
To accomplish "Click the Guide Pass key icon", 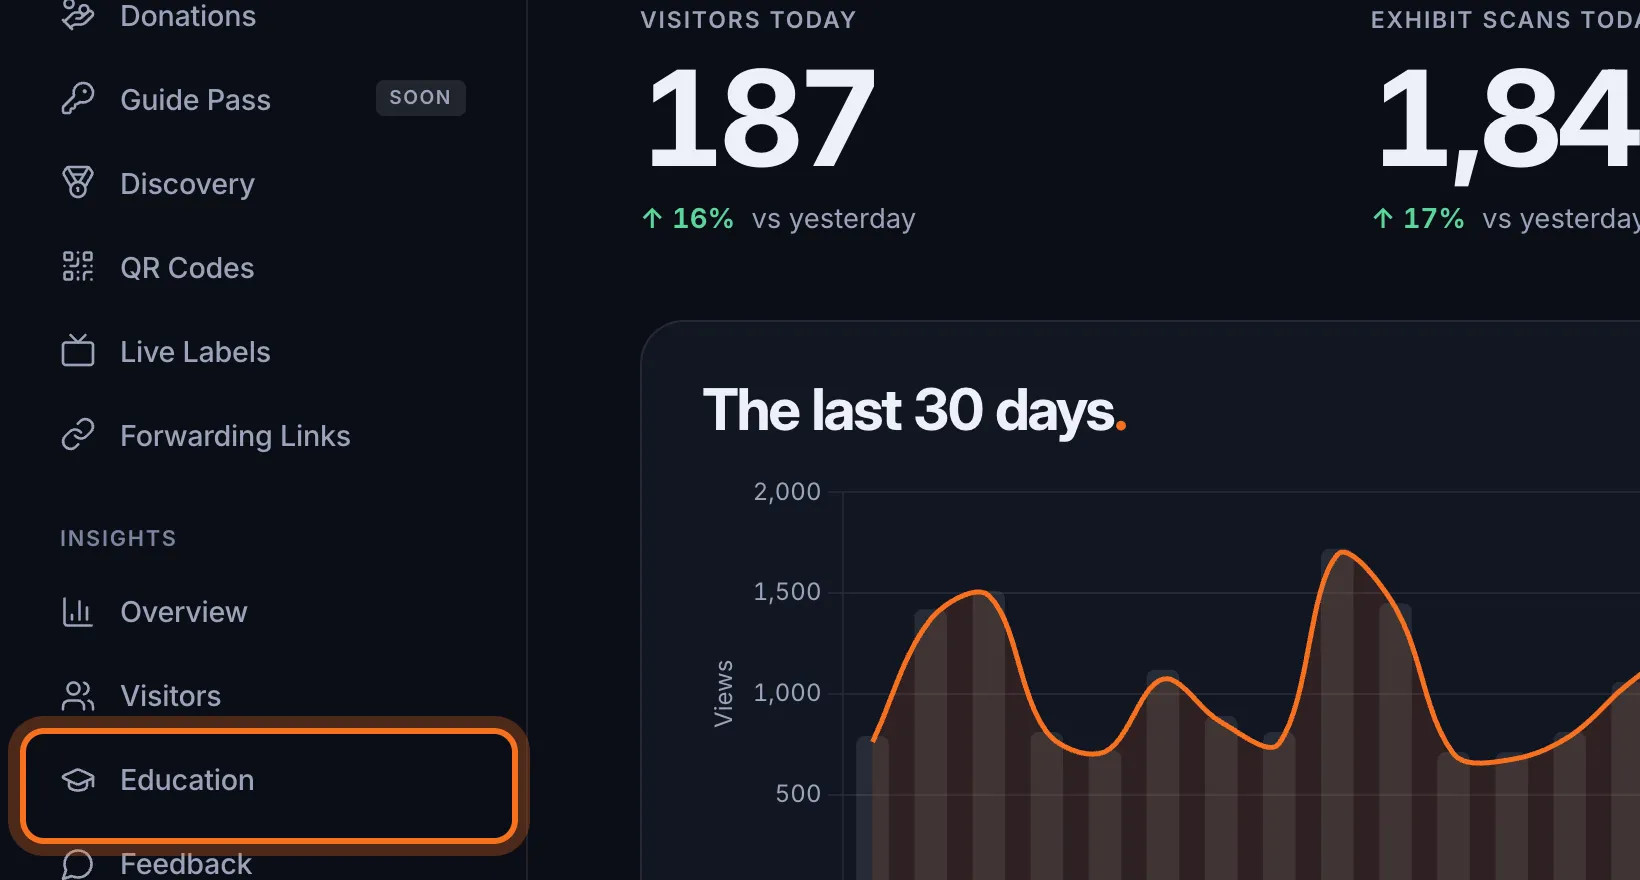I will pyautogui.click(x=78, y=99).
